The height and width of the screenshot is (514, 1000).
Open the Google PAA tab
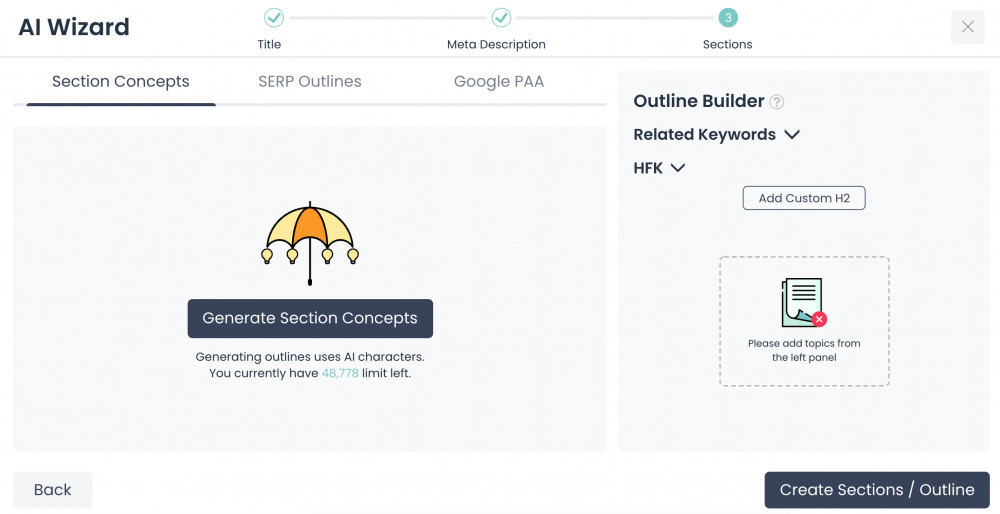pos(499,82)
